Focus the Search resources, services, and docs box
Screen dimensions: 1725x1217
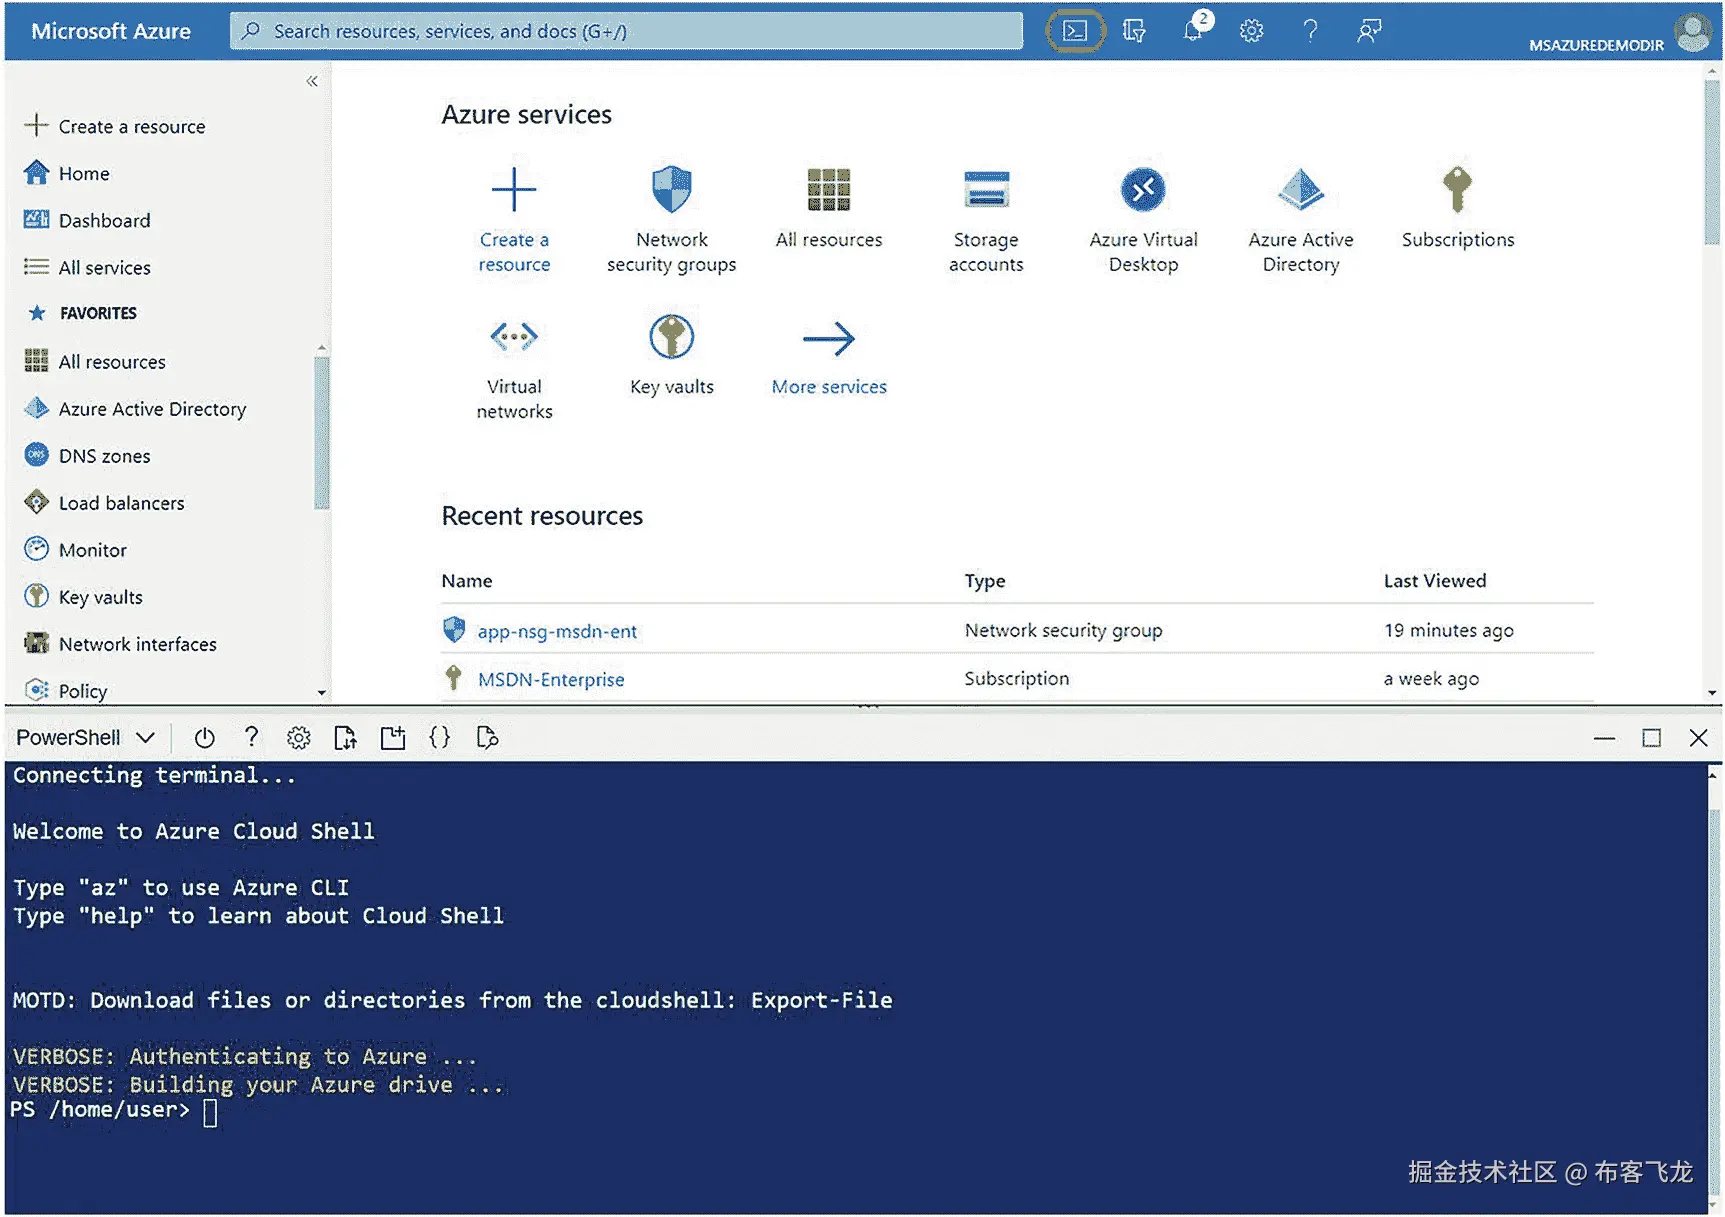point(627,31)
